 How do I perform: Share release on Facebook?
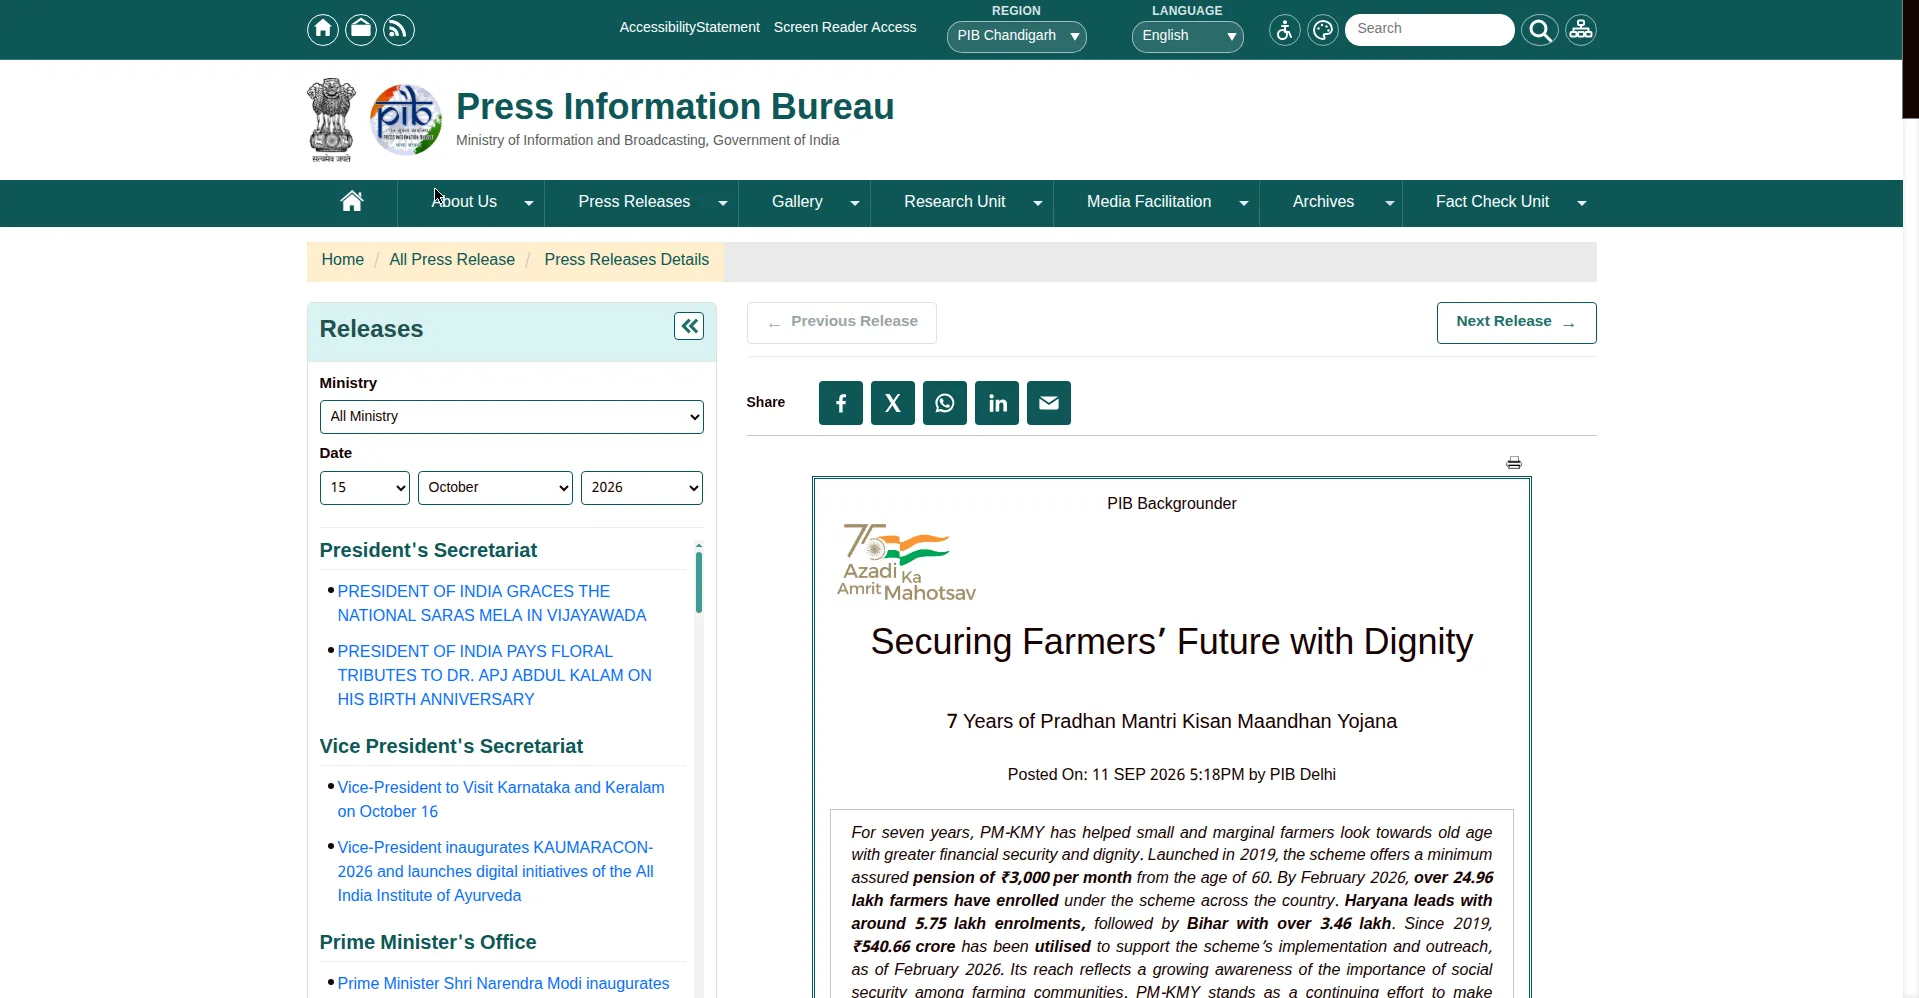coord(841,403)
